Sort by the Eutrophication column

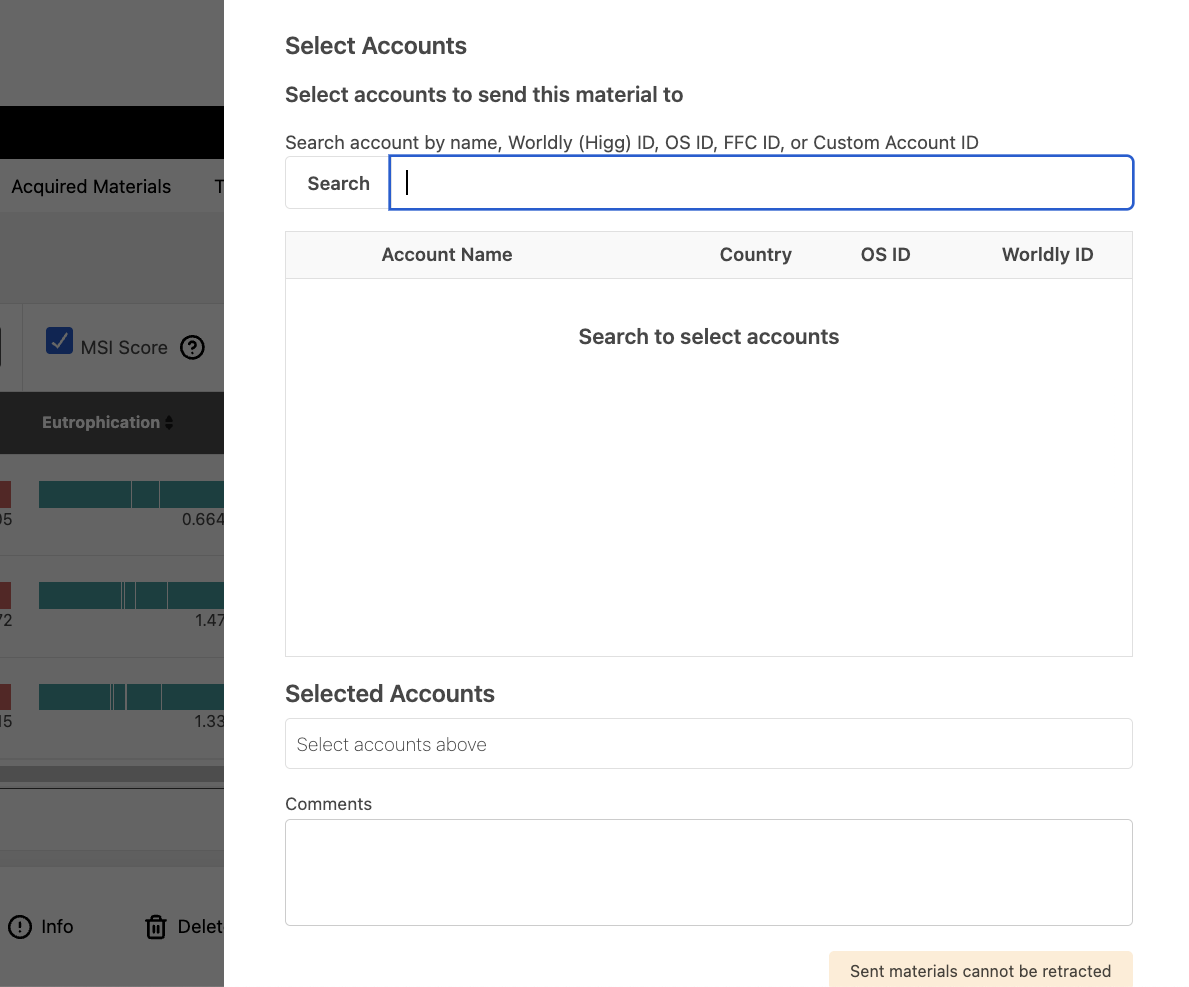coord(108,422)
